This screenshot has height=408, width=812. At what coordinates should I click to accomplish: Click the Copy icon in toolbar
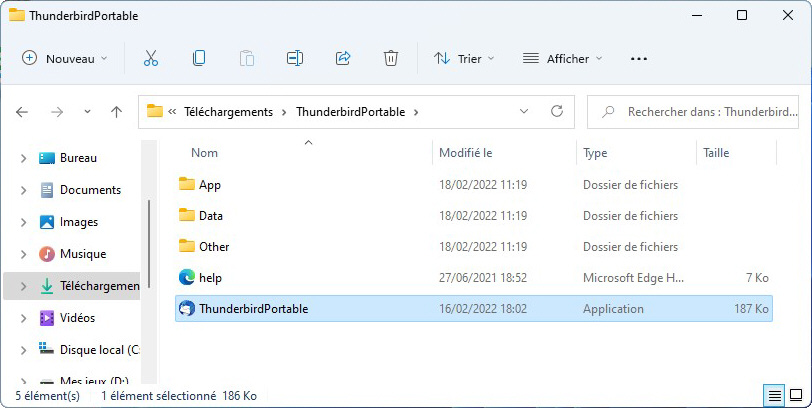tap(199, 58)
